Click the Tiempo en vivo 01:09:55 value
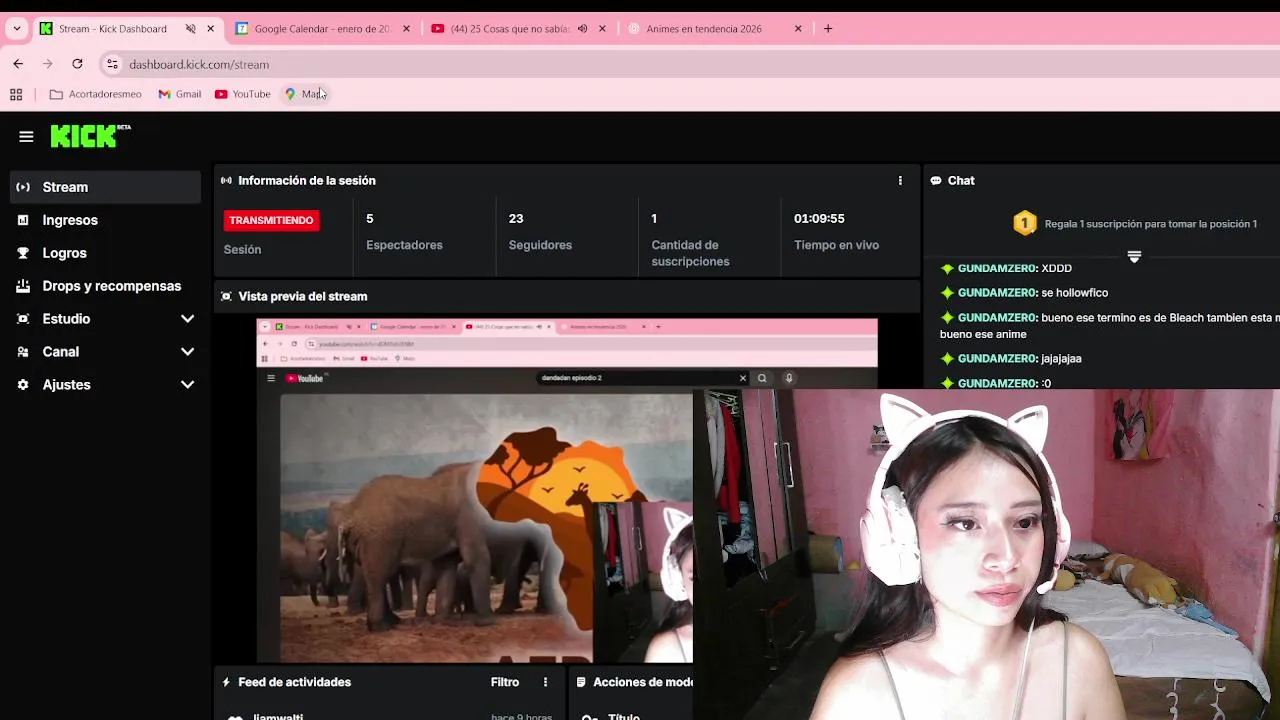Image resolution: width=1280 pixels, height=720 pixels. click(x=819, y=218)
